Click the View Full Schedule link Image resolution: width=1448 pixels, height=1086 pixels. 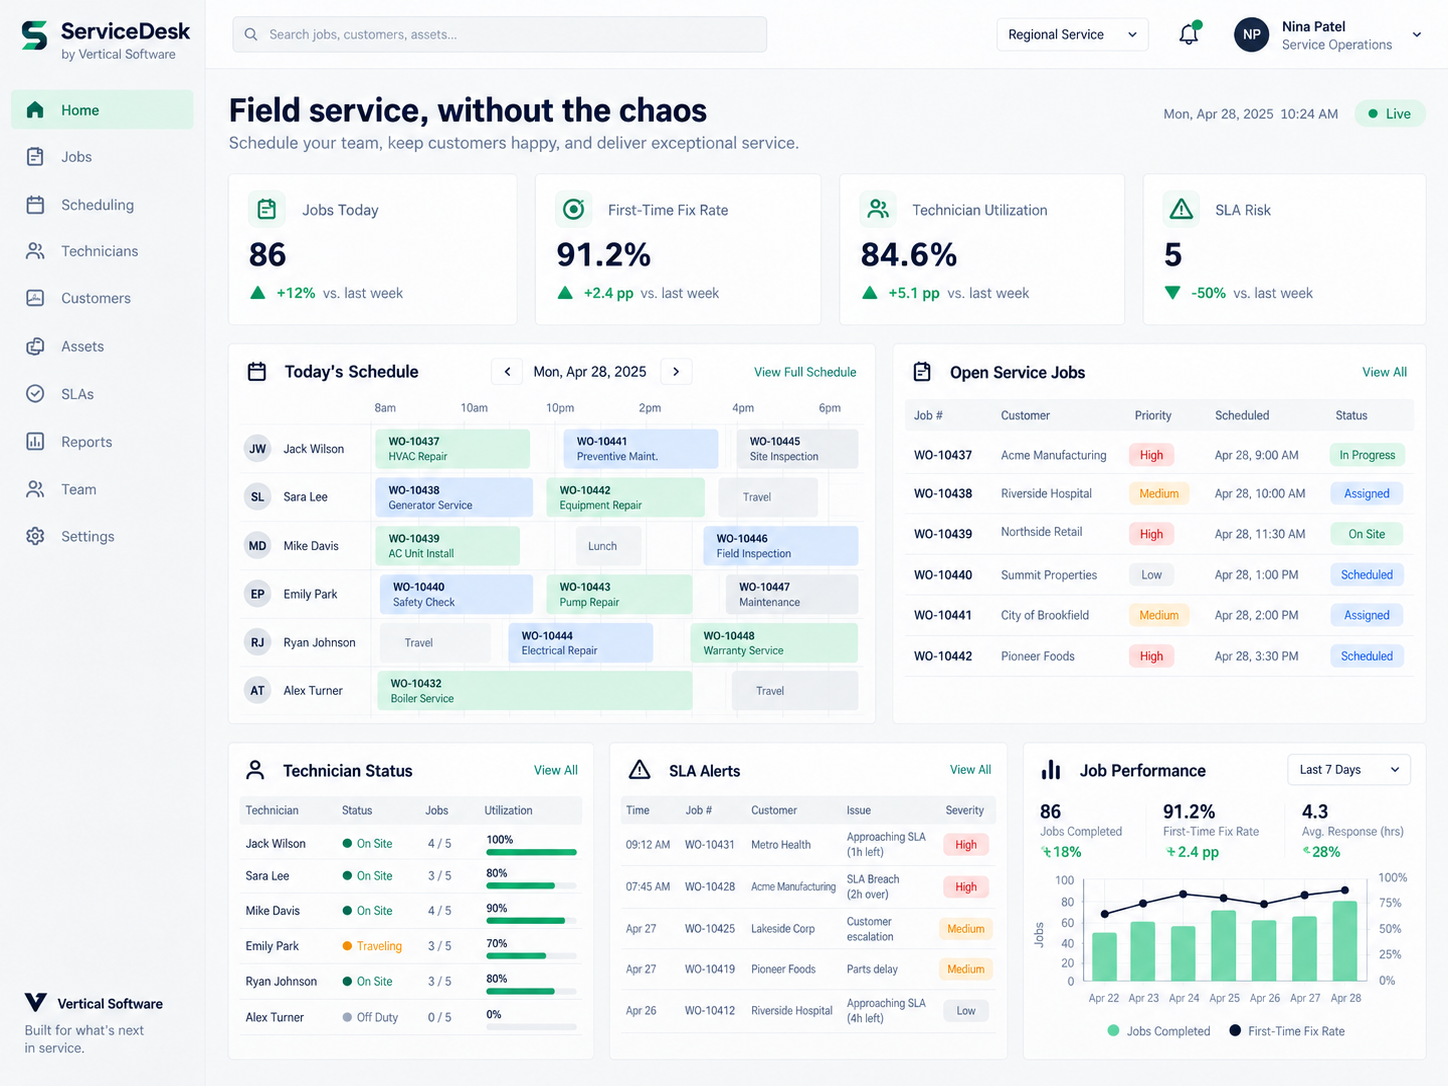805,372
